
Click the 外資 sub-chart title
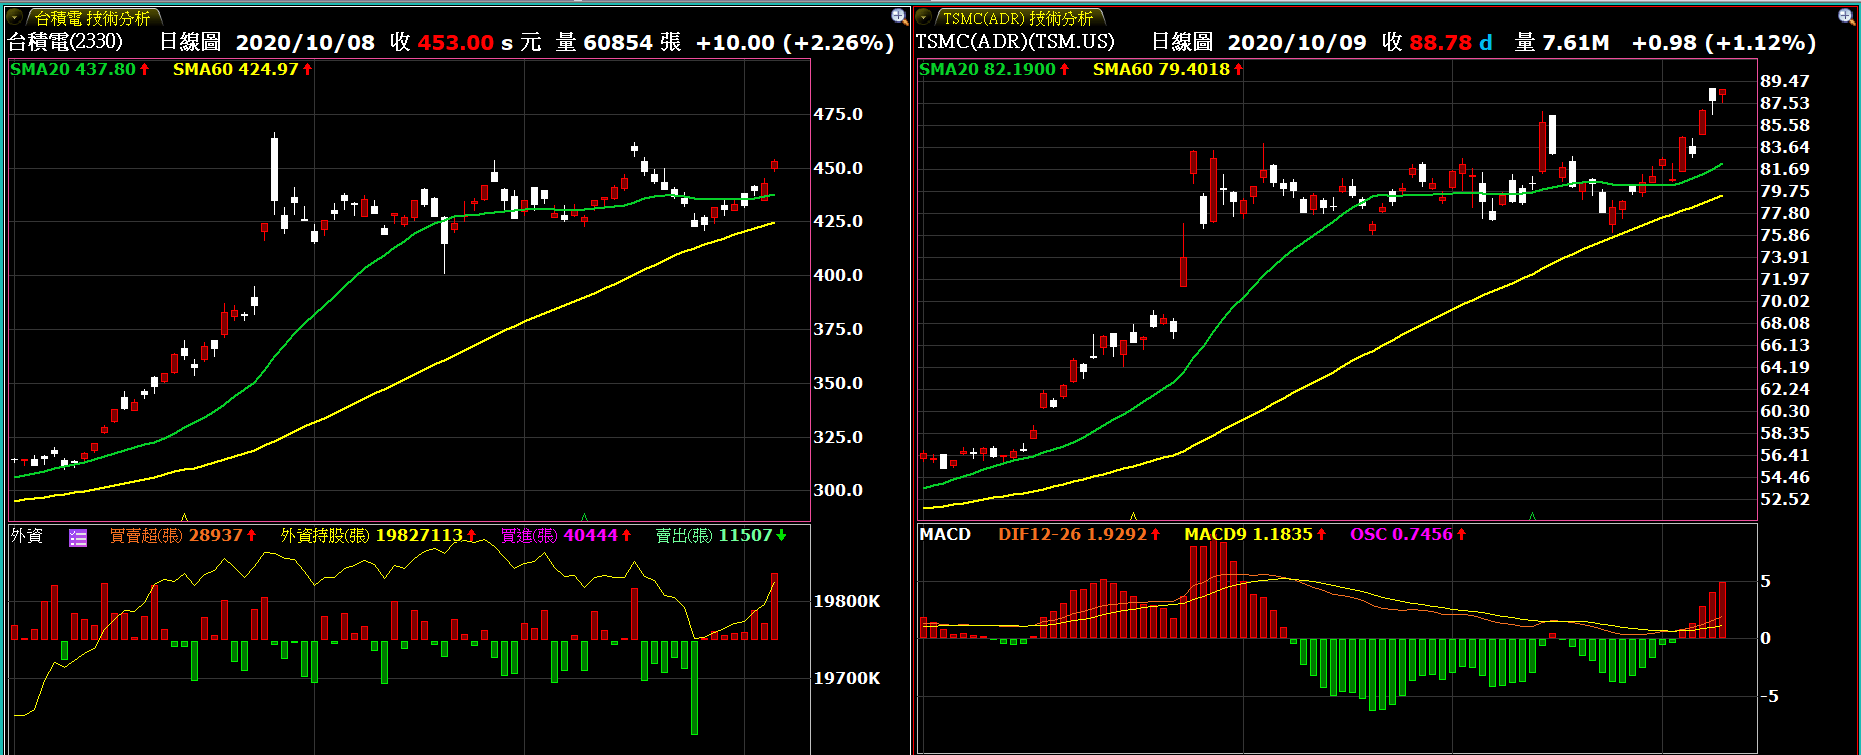point(27,536)
